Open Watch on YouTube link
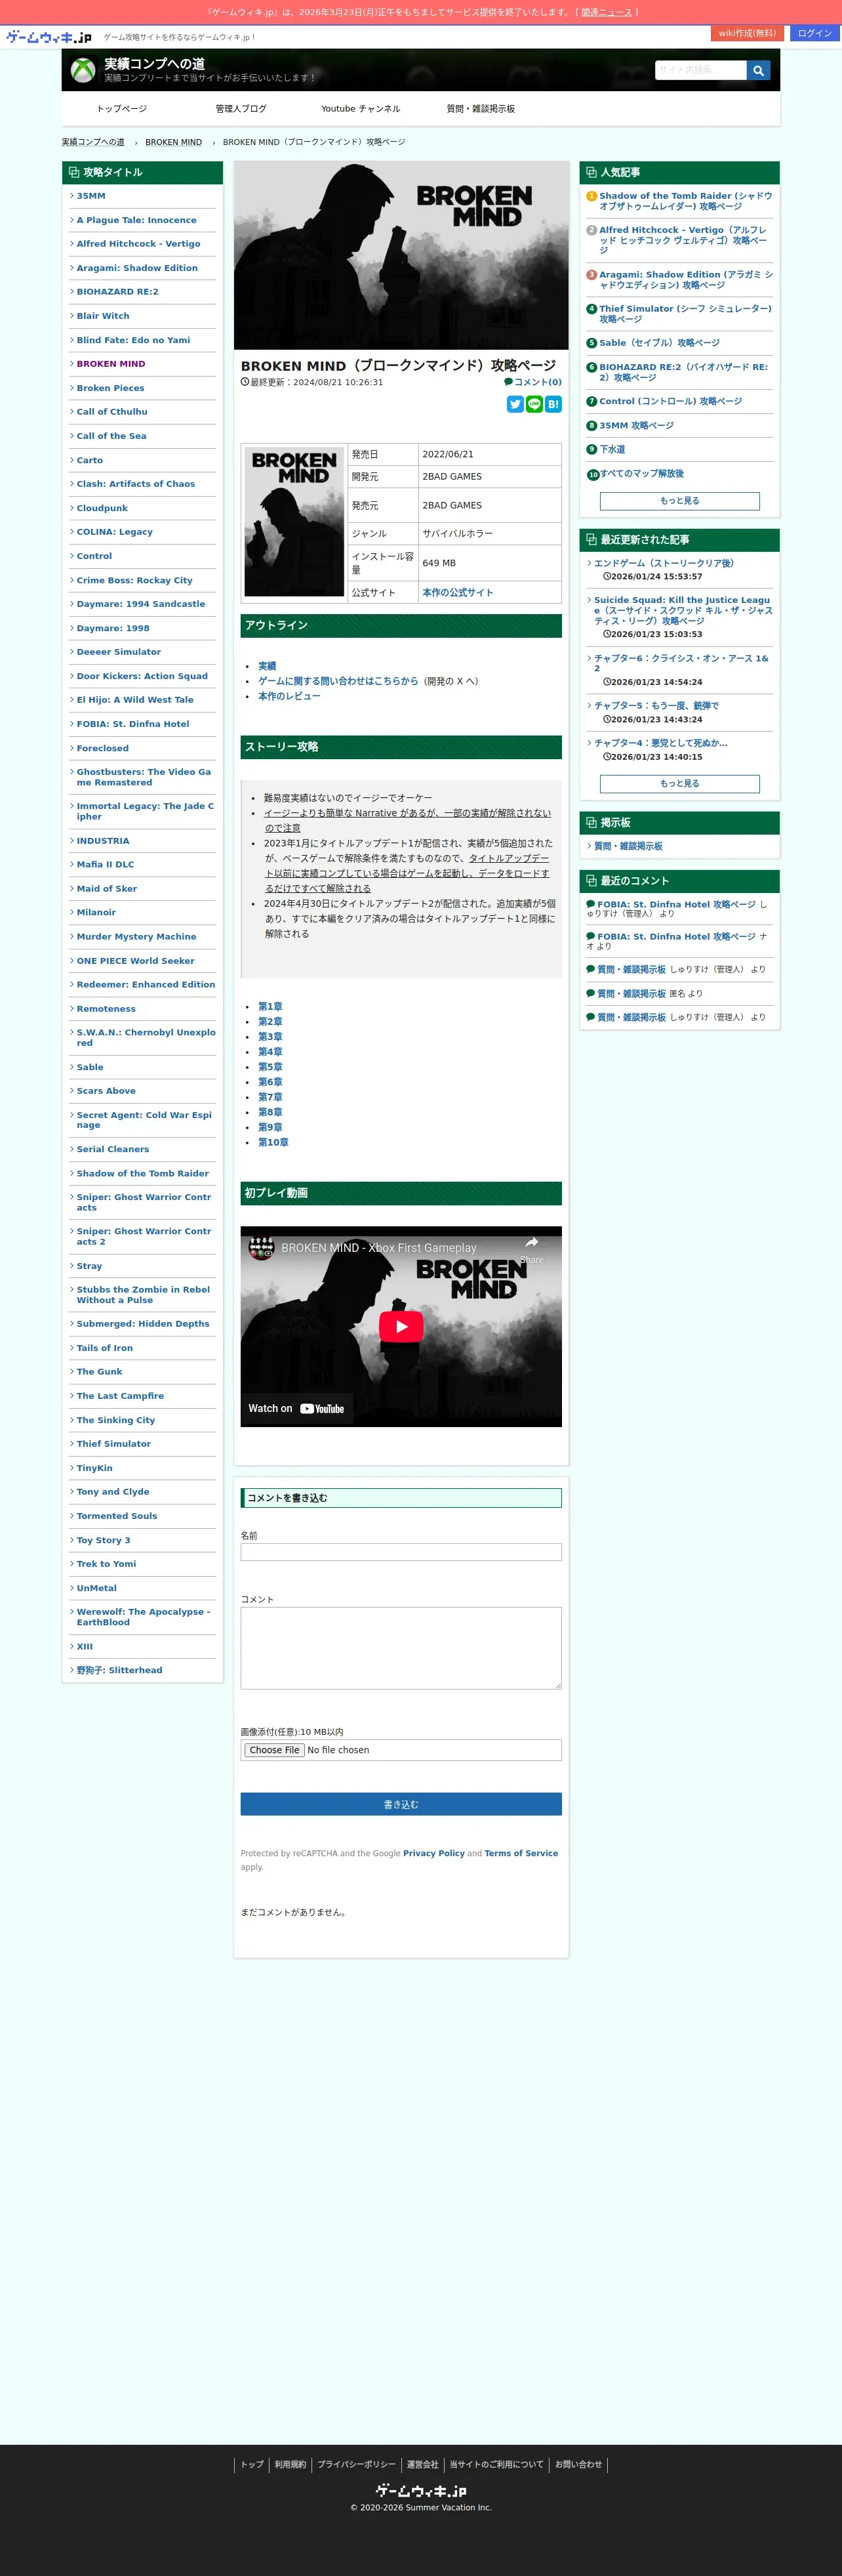The height and width of the screenshot is (2576, 842). tap(296, 1408)
